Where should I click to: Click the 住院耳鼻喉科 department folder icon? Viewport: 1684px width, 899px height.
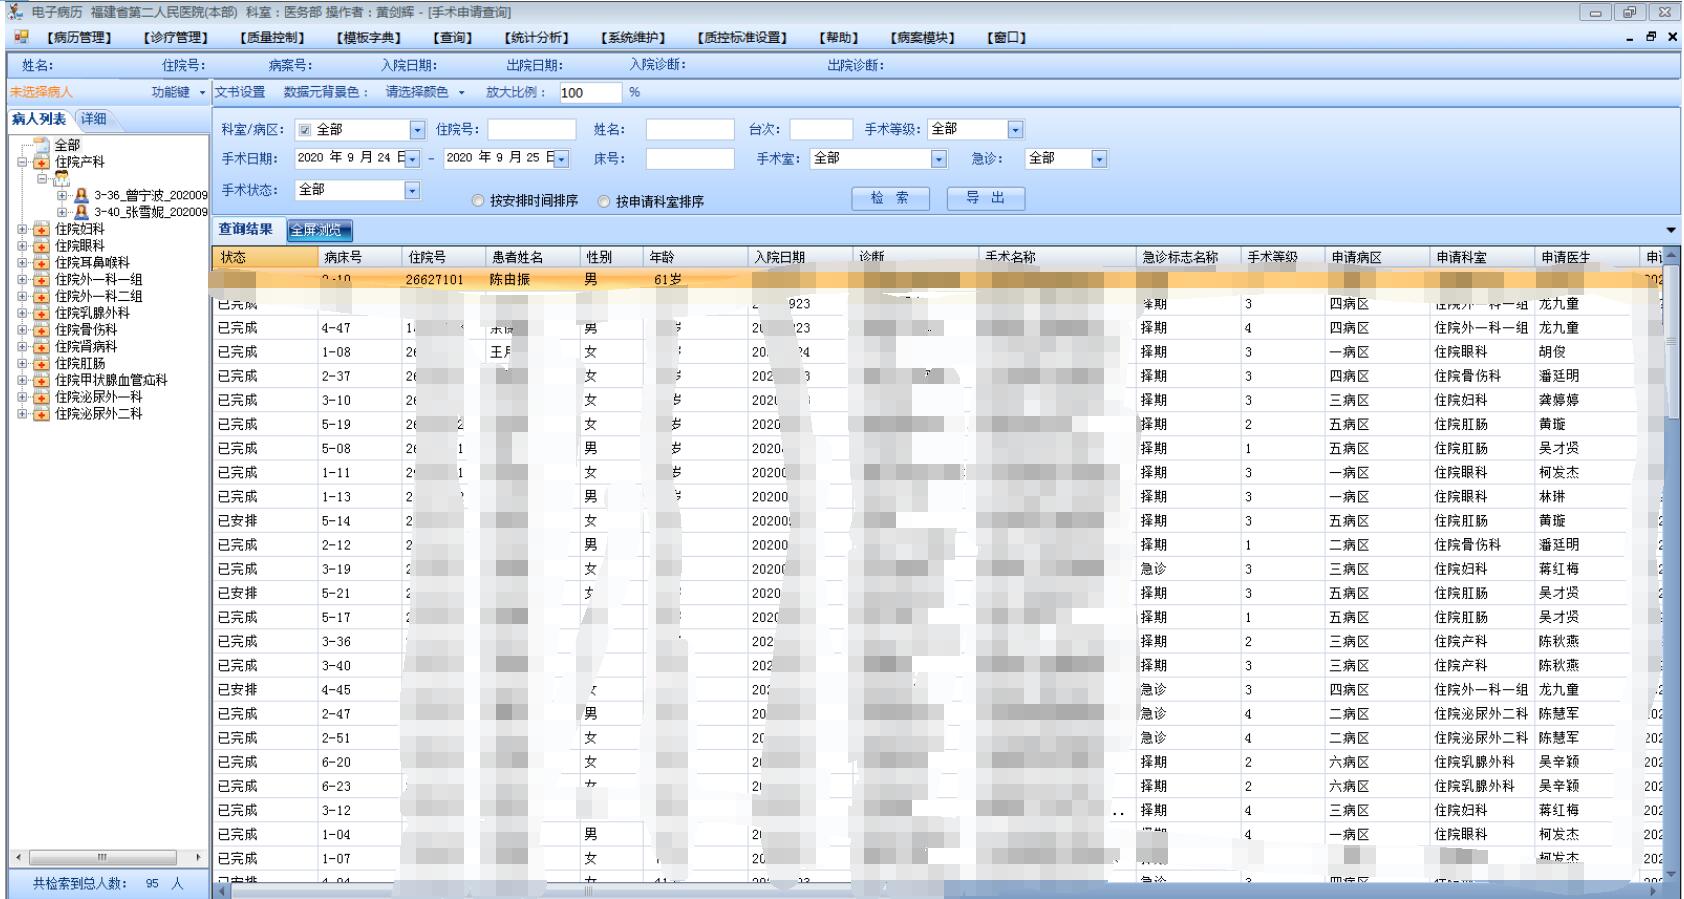(x=41, y=263)
